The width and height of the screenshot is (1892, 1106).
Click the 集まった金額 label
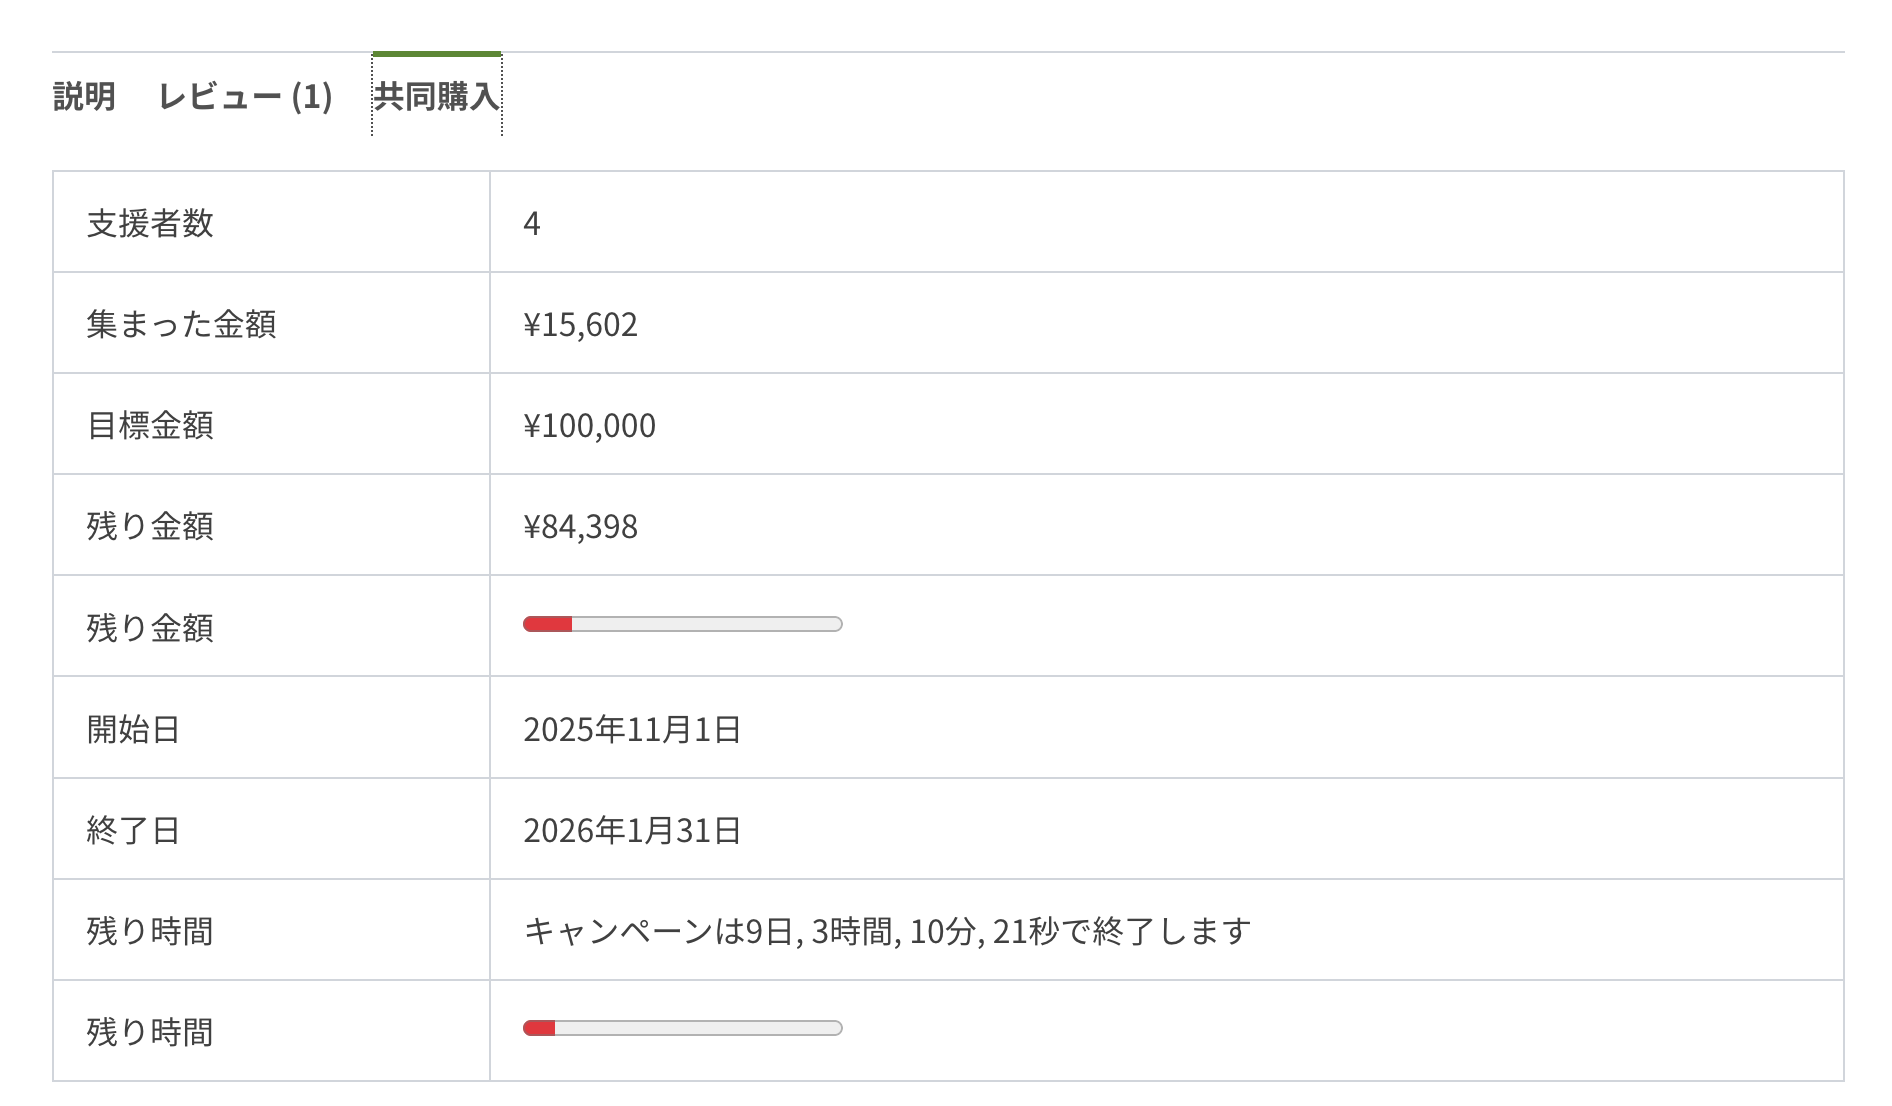tap(181, 324)
